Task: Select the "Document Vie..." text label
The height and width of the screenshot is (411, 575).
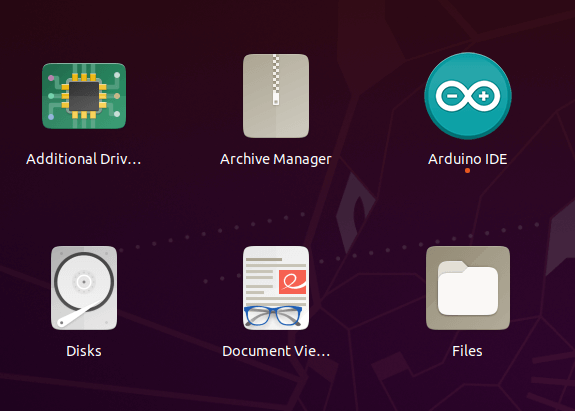Action: point(276,351)
